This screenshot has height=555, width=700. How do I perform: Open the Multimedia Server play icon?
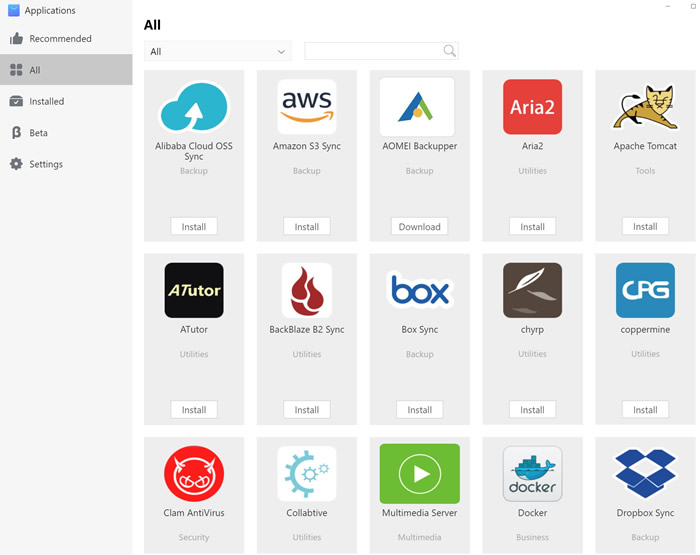pyautogui.click(x=419, y=473)
